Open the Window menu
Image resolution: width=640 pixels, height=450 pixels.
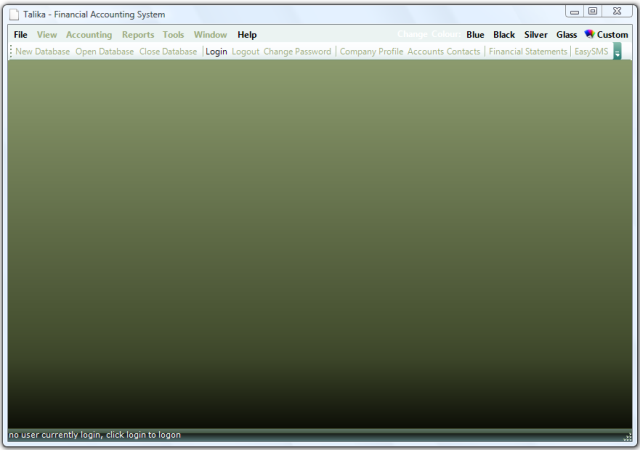pyautogui.click(x=210, y=35)
